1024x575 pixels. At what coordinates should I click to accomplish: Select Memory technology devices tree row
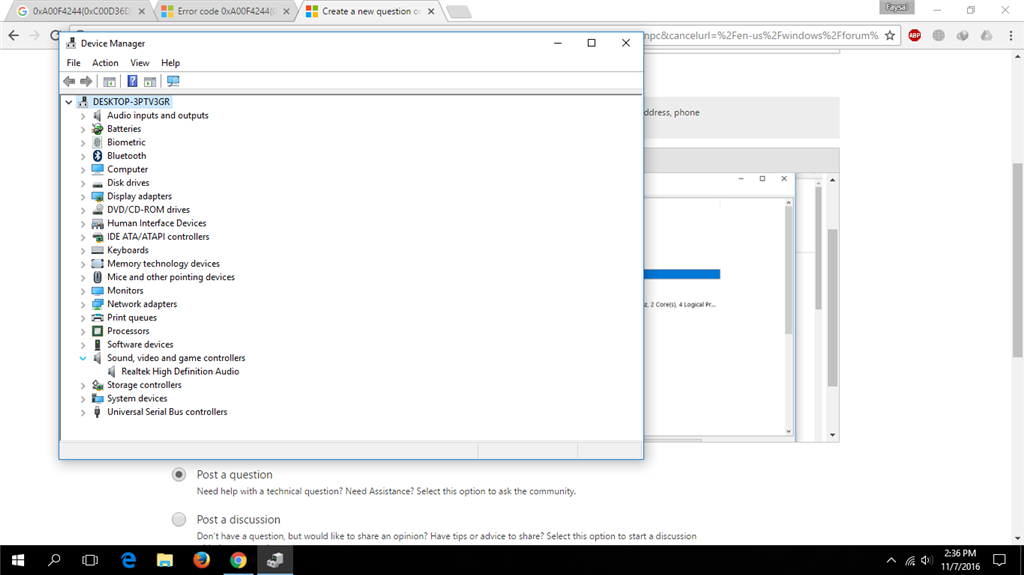click(163, 263)
